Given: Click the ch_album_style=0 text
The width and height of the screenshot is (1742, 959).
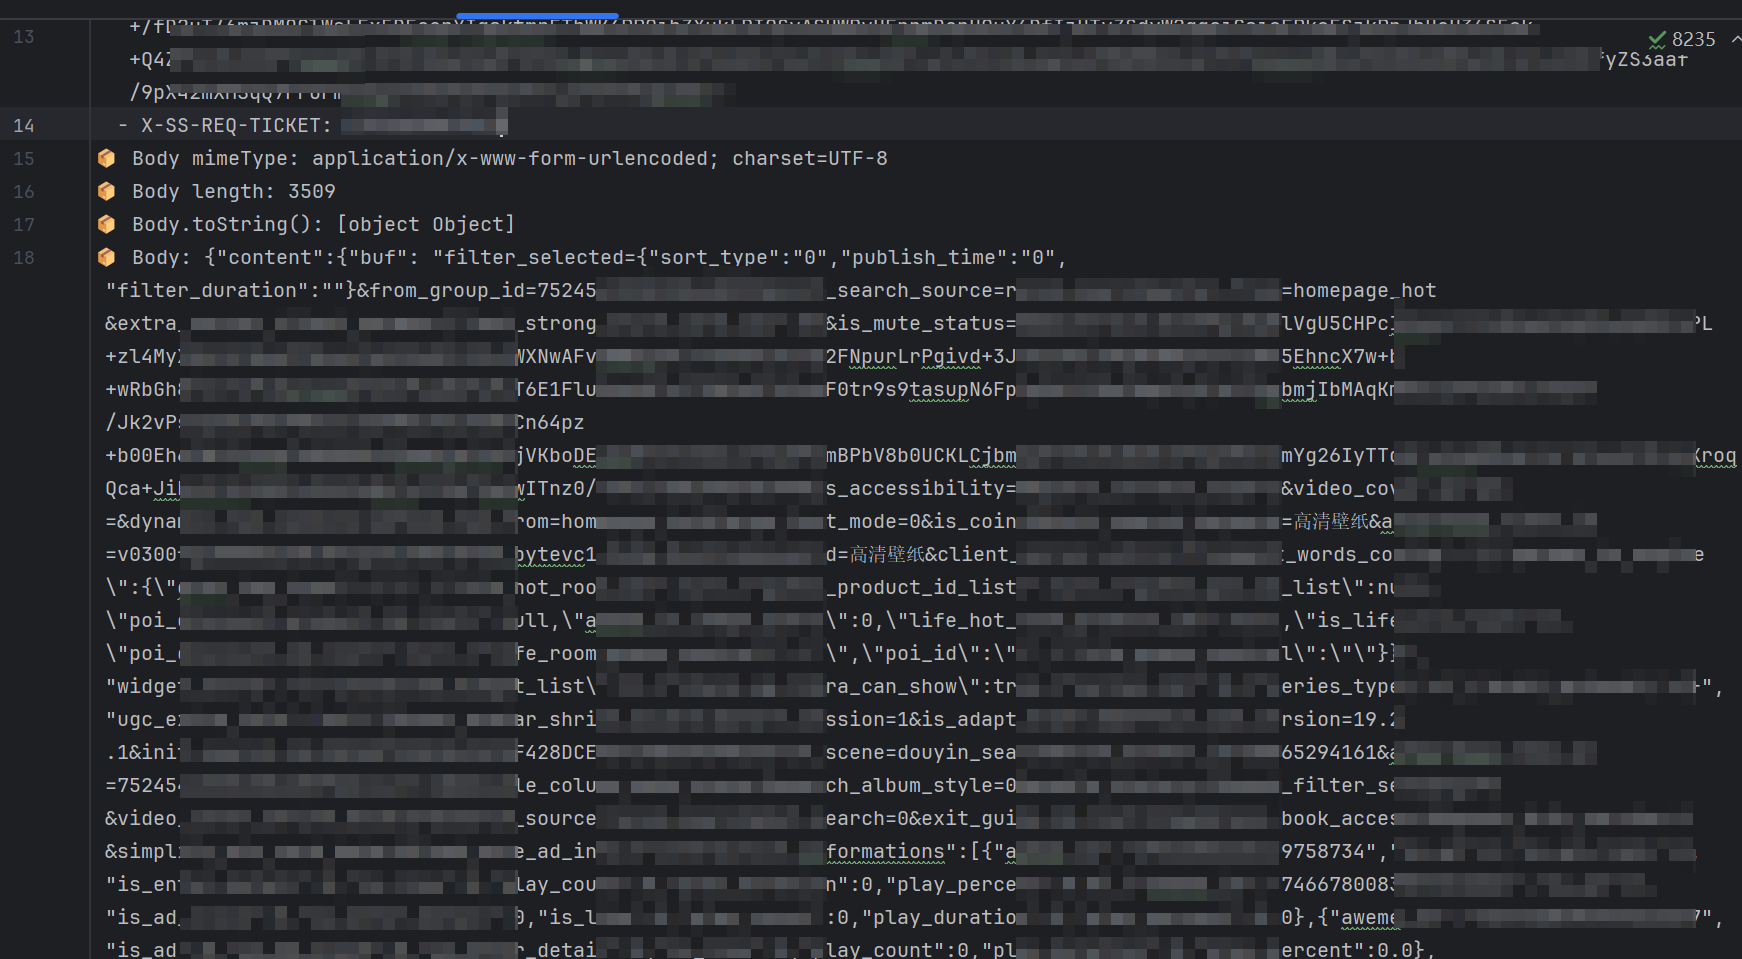Looking at the screenshot, I should 921,785.
